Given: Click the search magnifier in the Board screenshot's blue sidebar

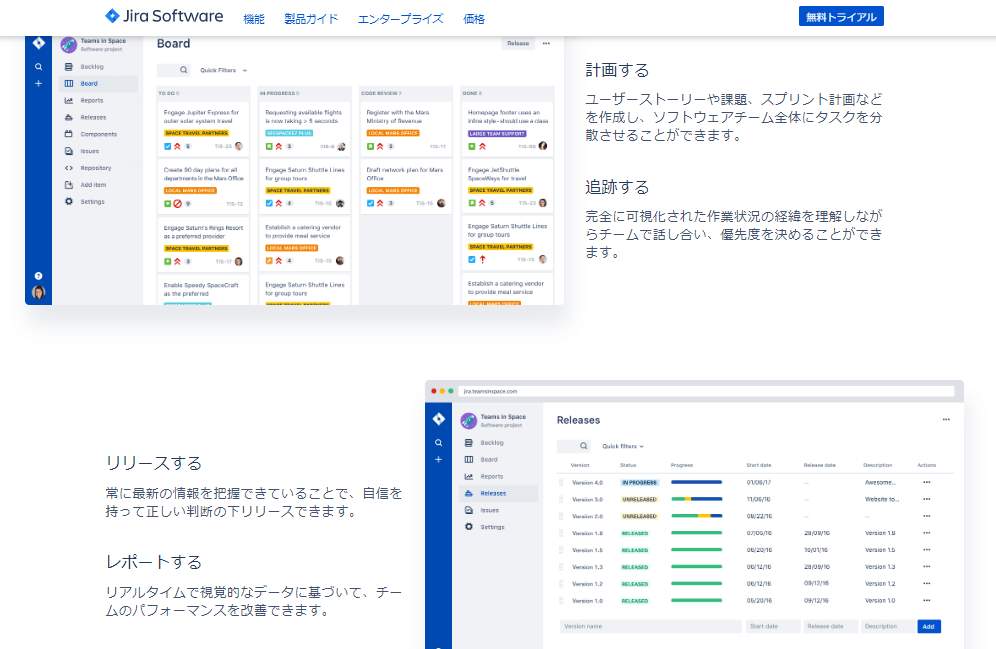Looking at the screenshot, I should (x=39, y=67).
